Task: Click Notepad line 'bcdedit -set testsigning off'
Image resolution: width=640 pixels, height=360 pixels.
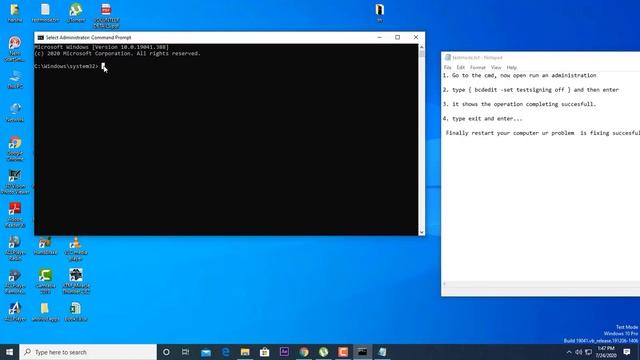Action: [531, 90]
